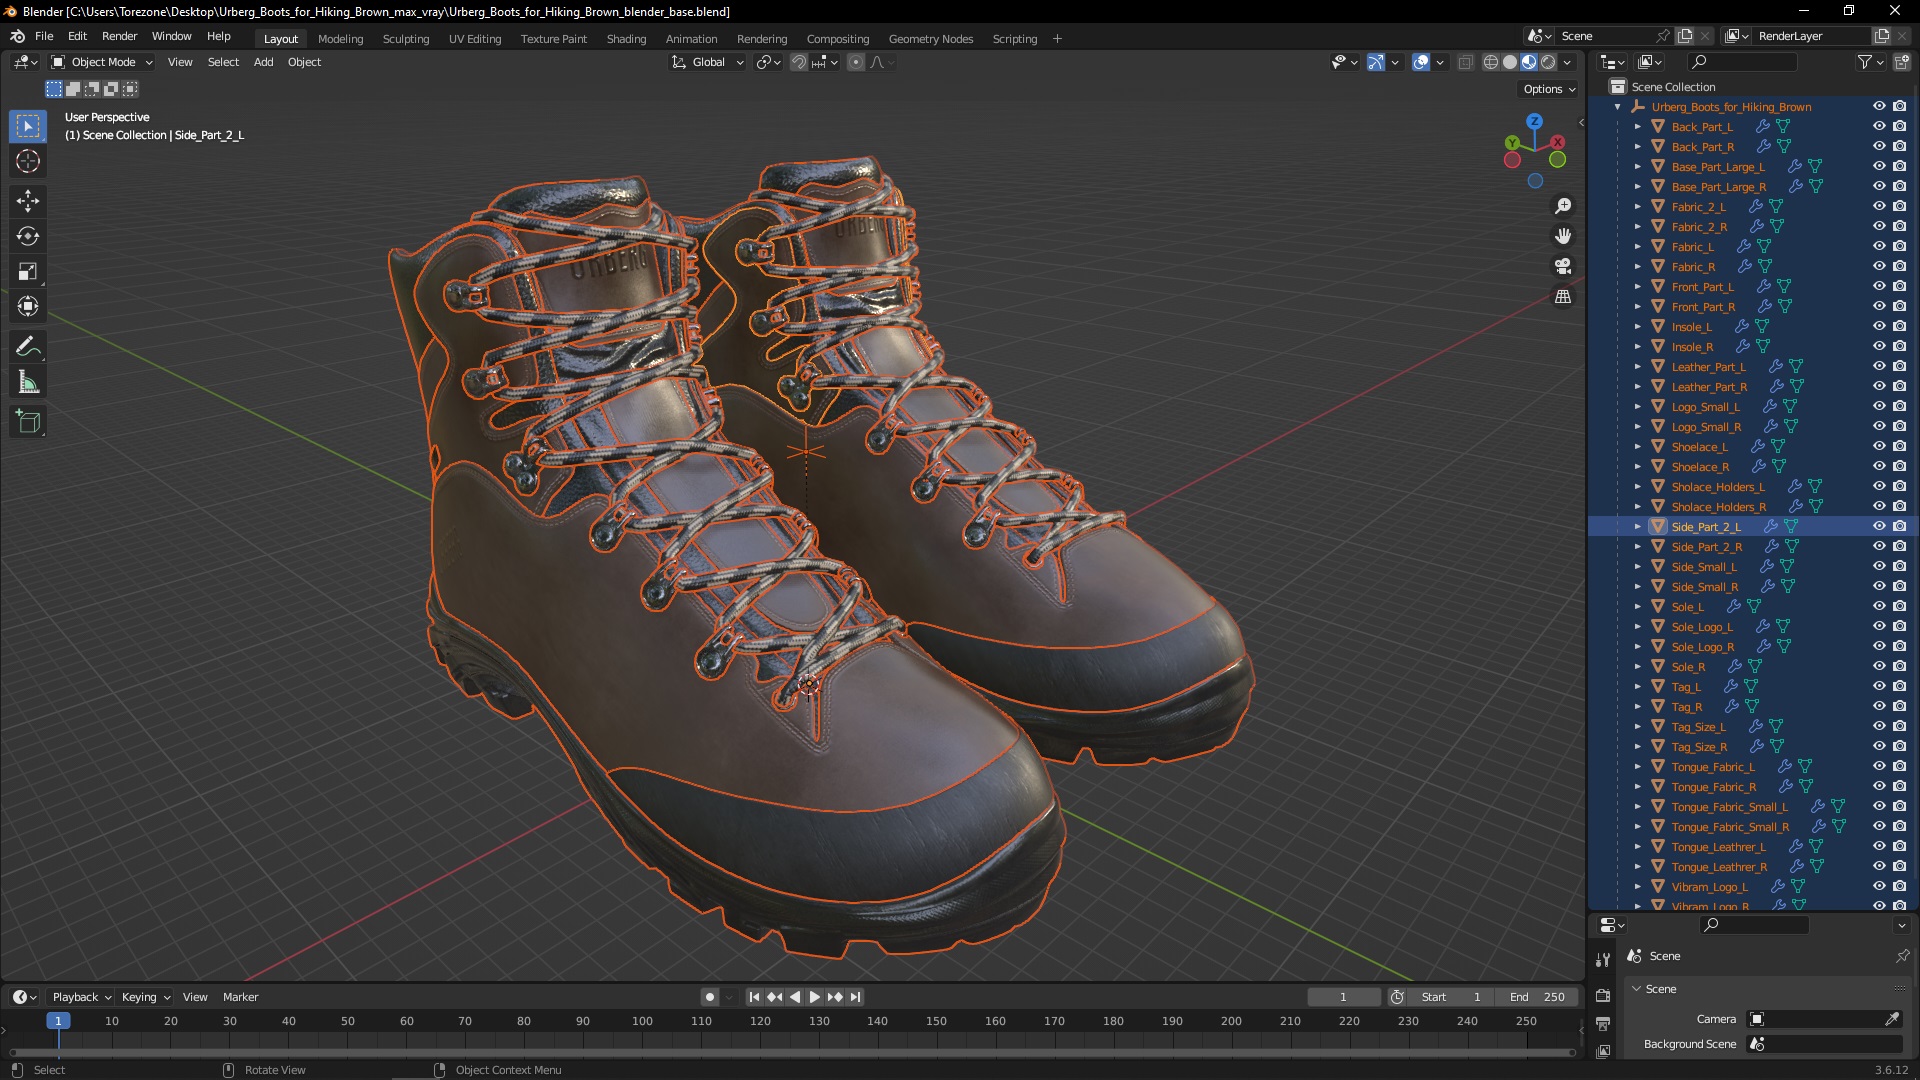Viewport: 1920px width, 1080px height.
Task: Select the Select Box tool
Action: (28, 126)
